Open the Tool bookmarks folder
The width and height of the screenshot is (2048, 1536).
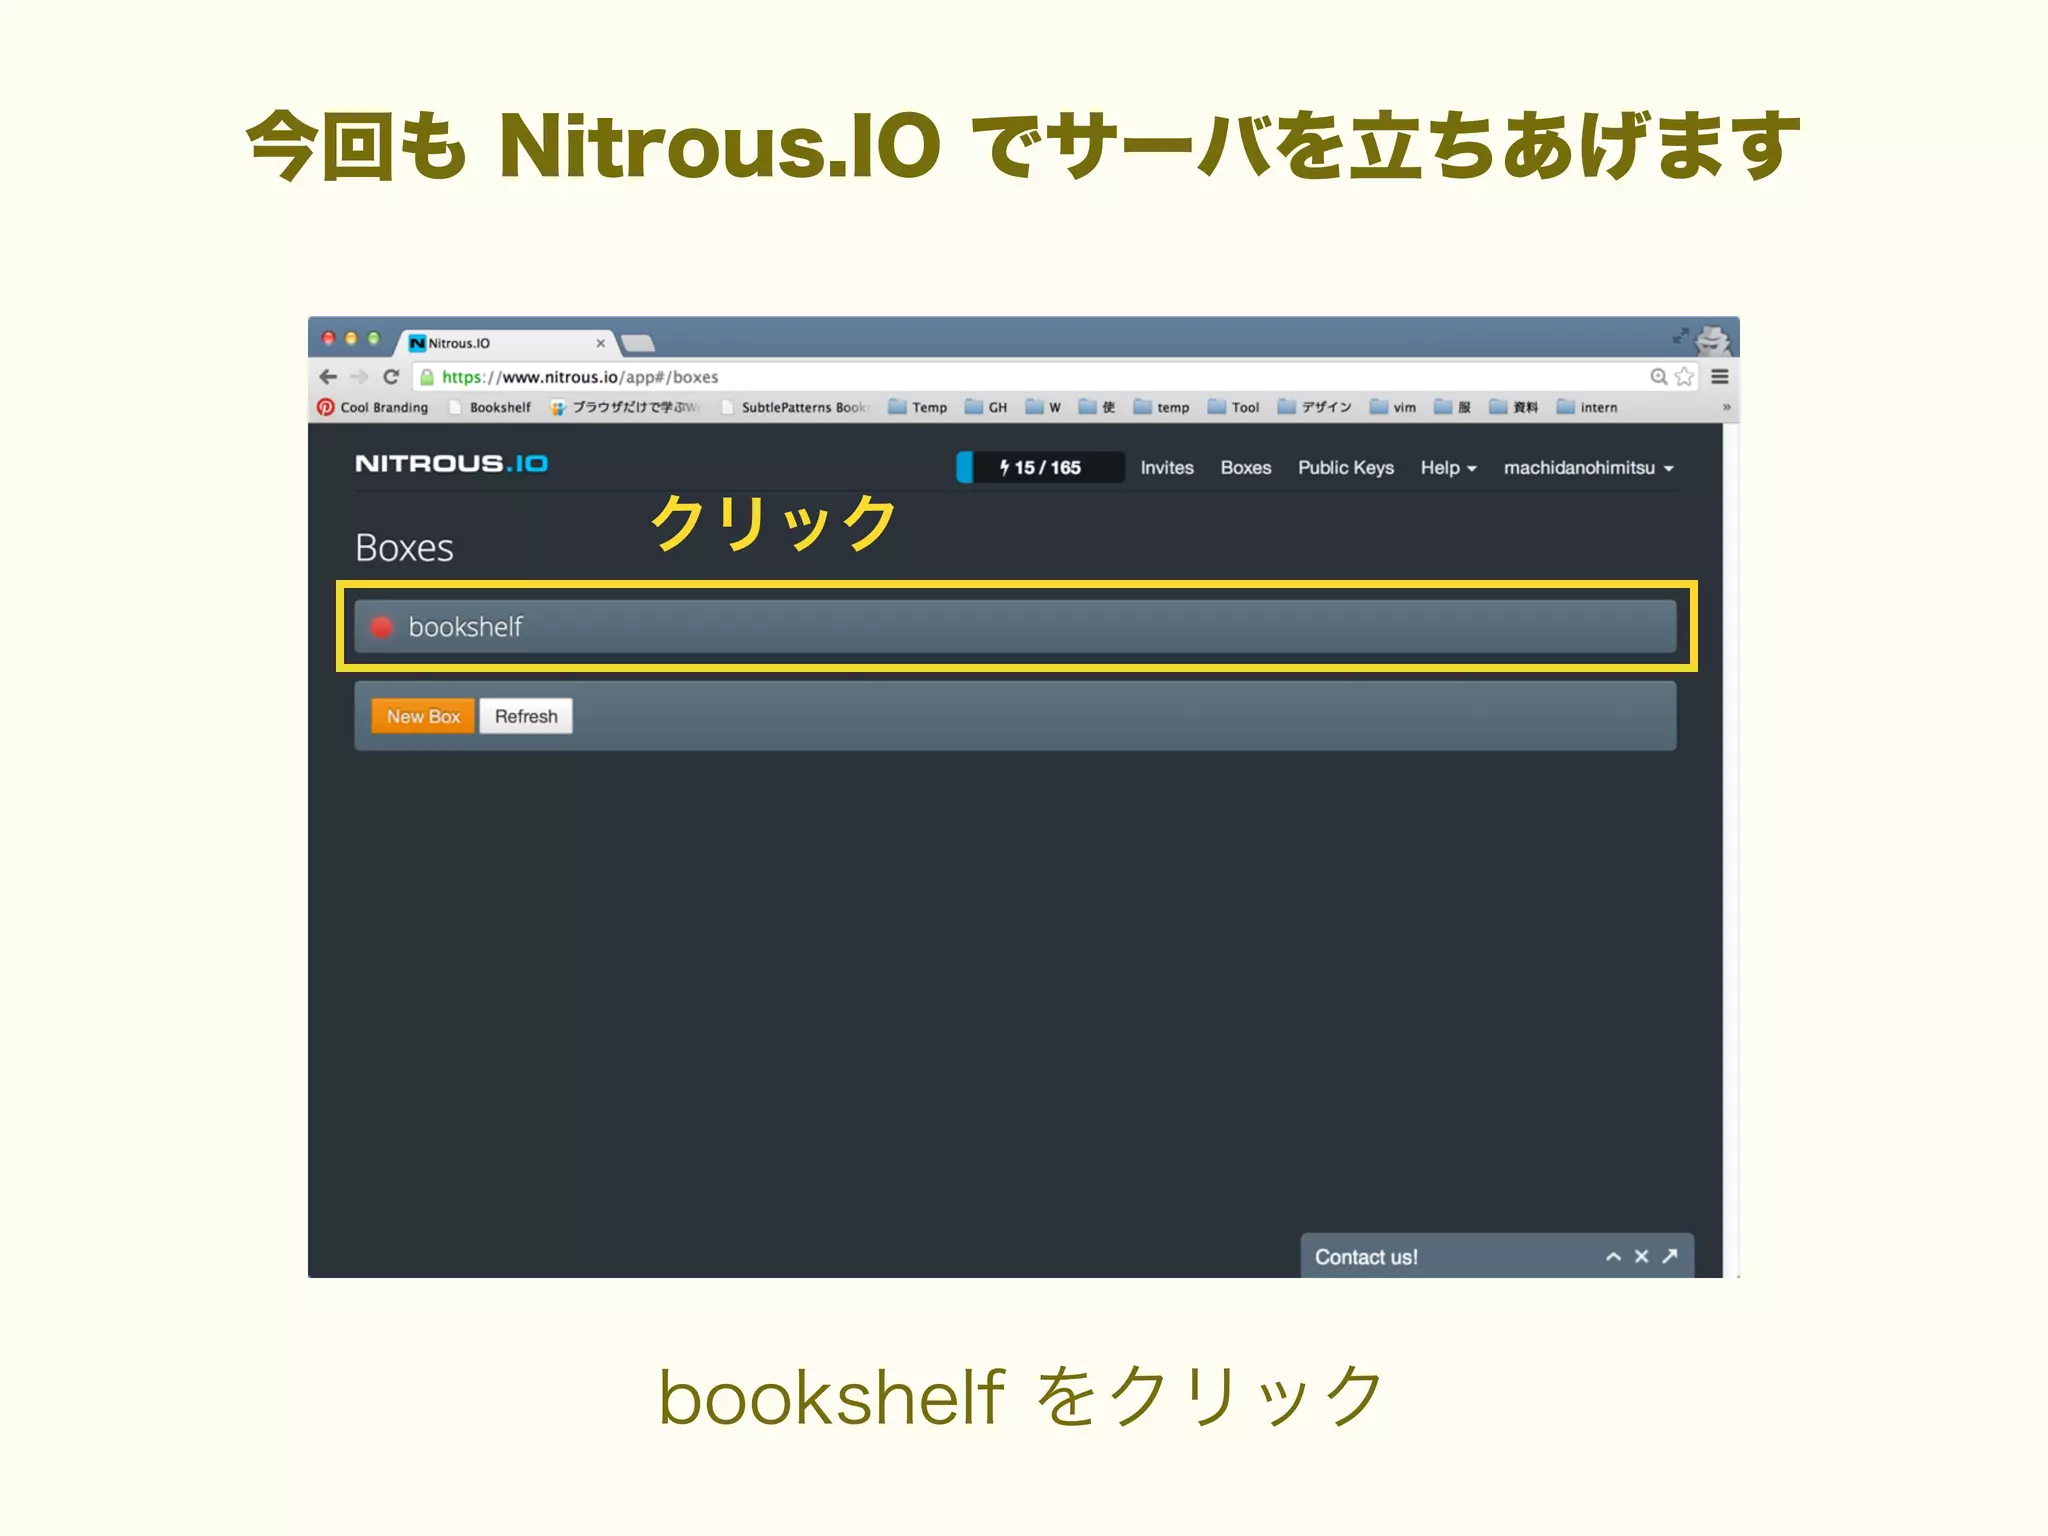pos(1234,407)
